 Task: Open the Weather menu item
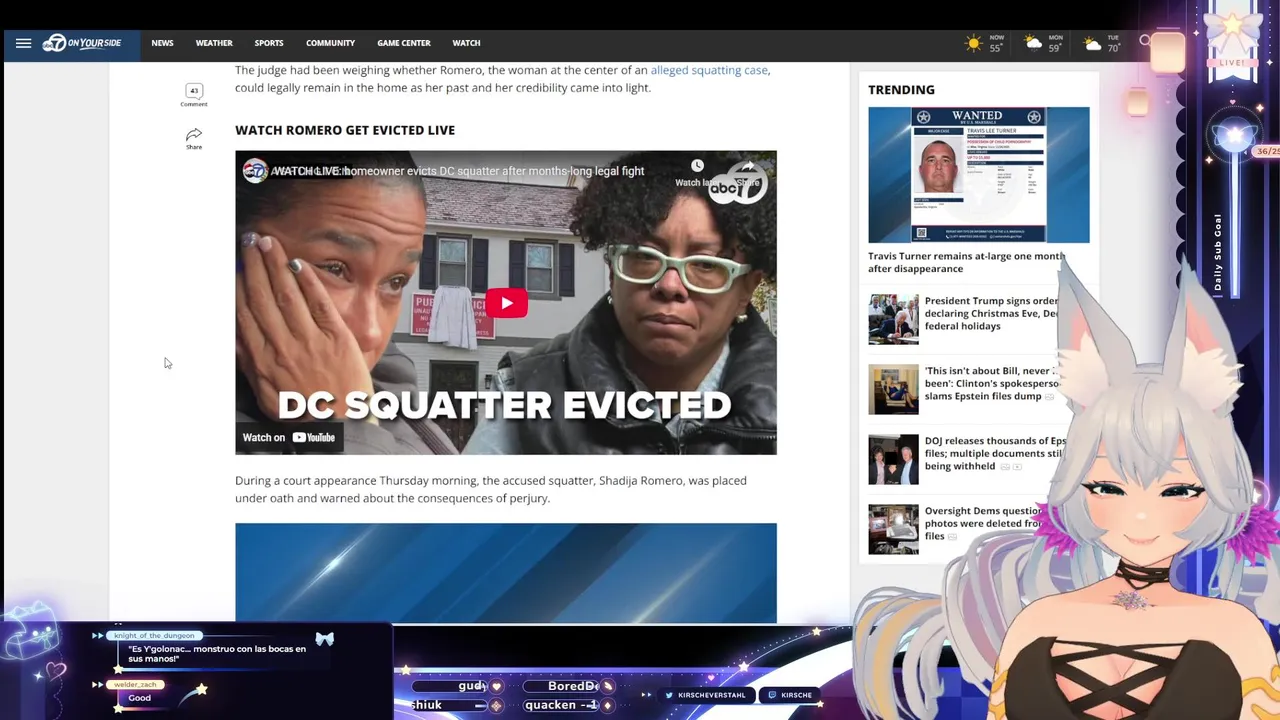click(214, 43)
